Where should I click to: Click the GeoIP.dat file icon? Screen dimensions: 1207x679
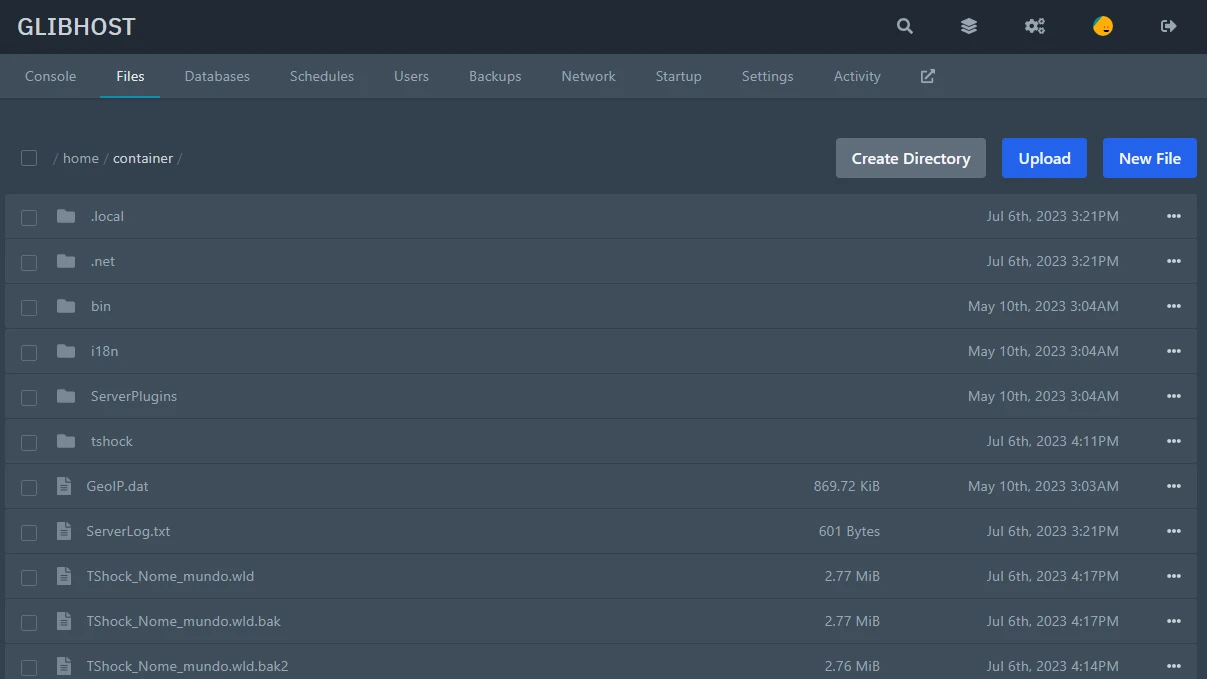[x=64, y=486]
